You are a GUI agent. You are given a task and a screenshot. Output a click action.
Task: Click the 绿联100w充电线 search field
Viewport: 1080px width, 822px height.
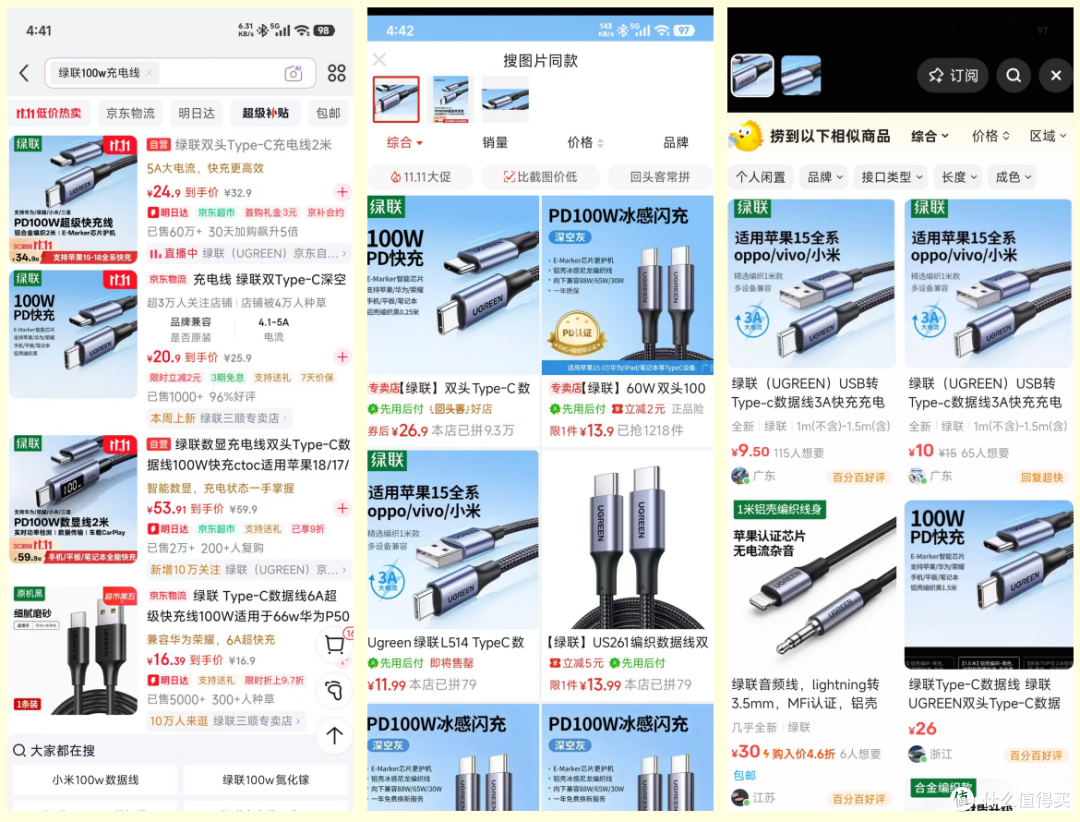[x=180, y=73]
